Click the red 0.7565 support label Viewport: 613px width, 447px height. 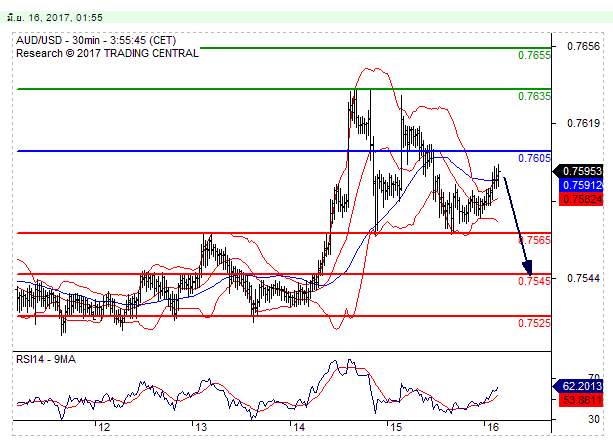[534, 240]
